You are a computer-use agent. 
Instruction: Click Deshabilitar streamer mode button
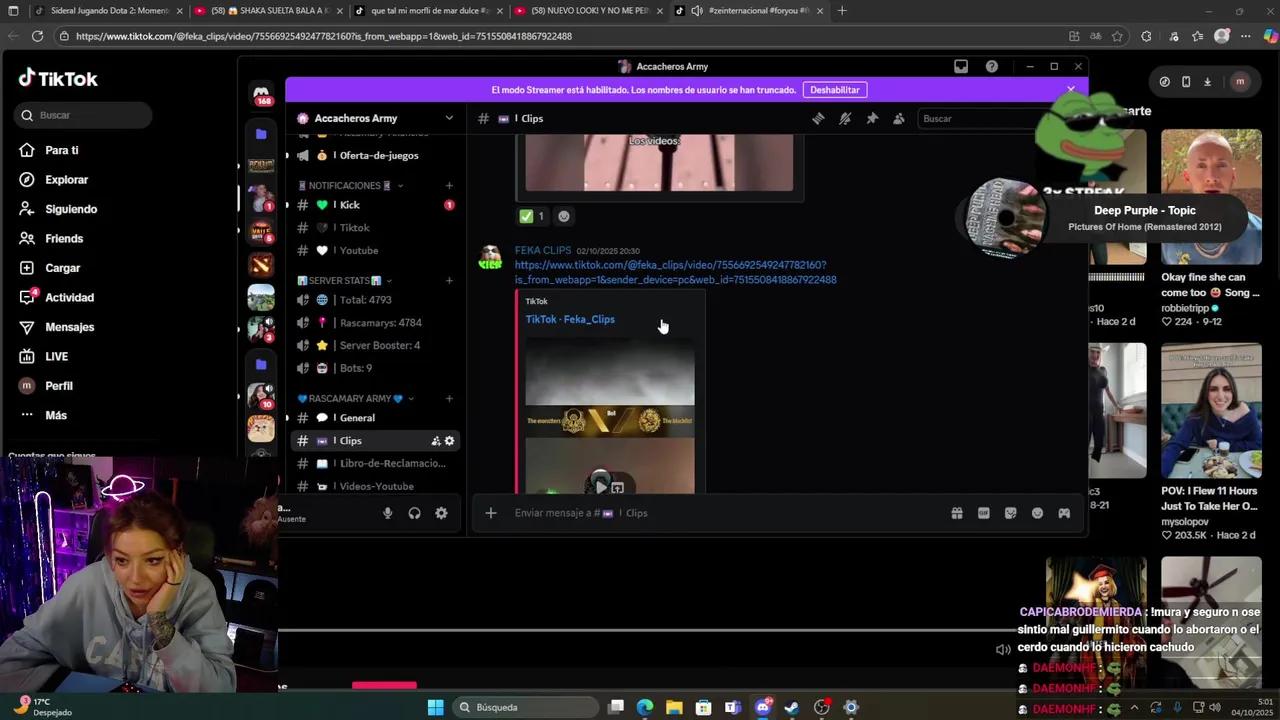[834, 90]
